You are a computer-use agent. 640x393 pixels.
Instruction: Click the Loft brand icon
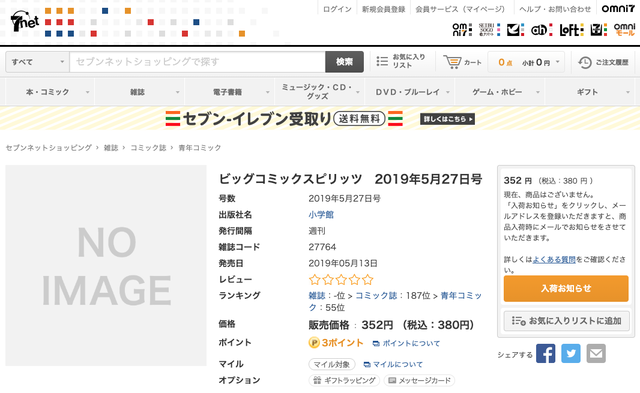click(571, 30)
